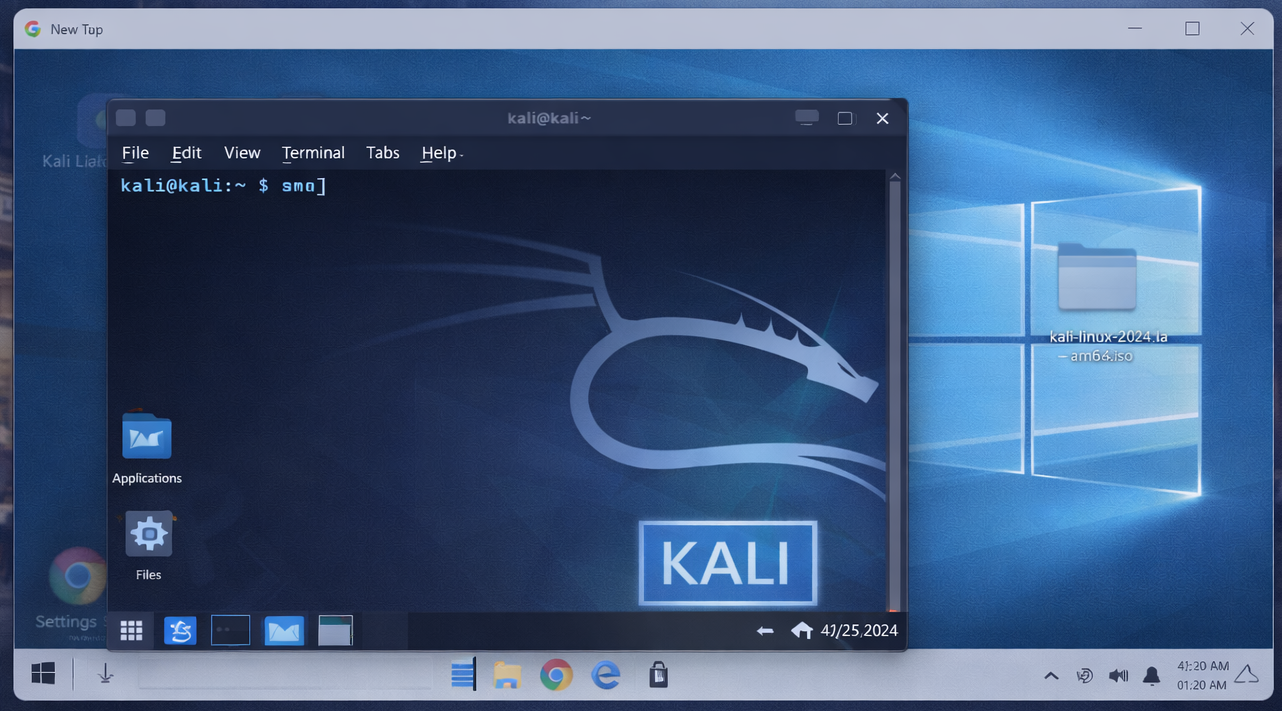Select the kali-linux-2024 iso folder icon
Screen dimensions: 1282x711
pyautogui.click(x=1097, y=277)
